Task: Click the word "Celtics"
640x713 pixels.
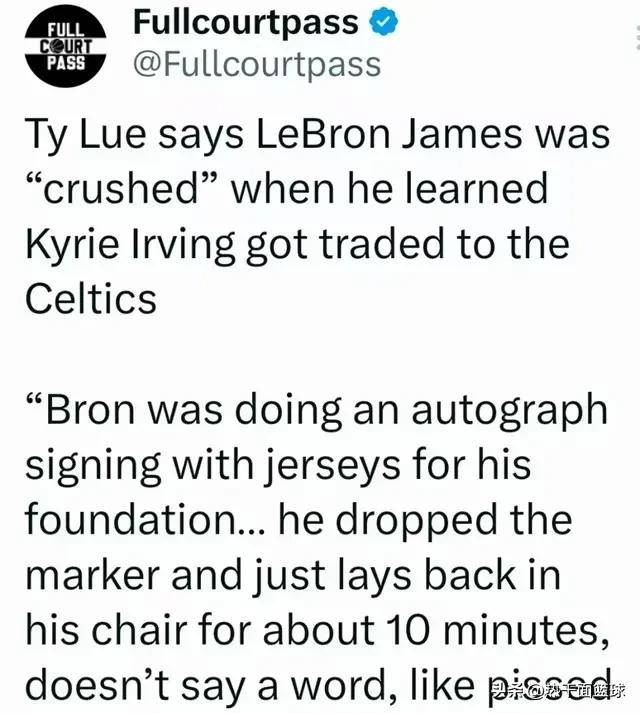Action: point(90,296)
